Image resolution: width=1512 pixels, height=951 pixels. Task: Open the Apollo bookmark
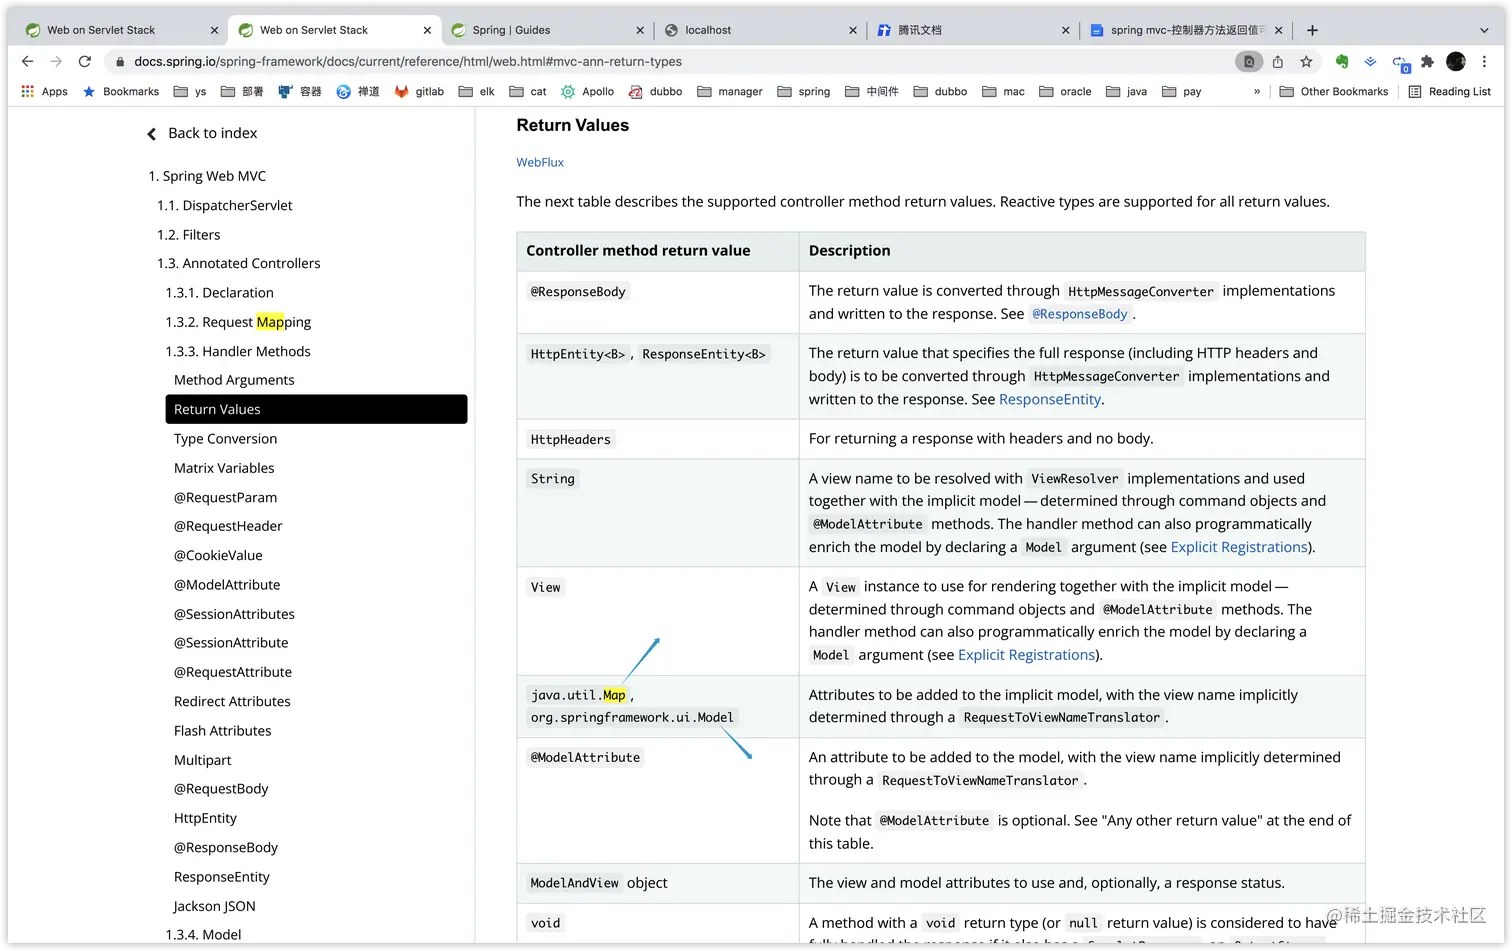pos(587,91)
